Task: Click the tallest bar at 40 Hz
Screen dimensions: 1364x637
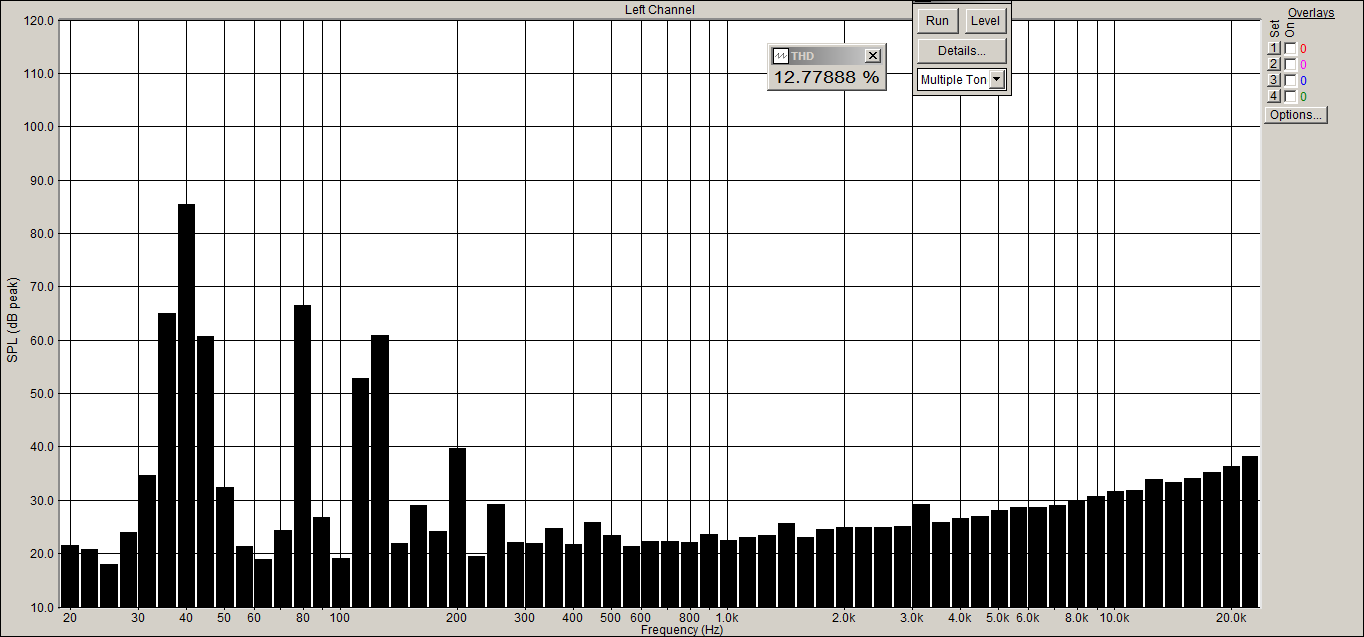Action: 187,405
